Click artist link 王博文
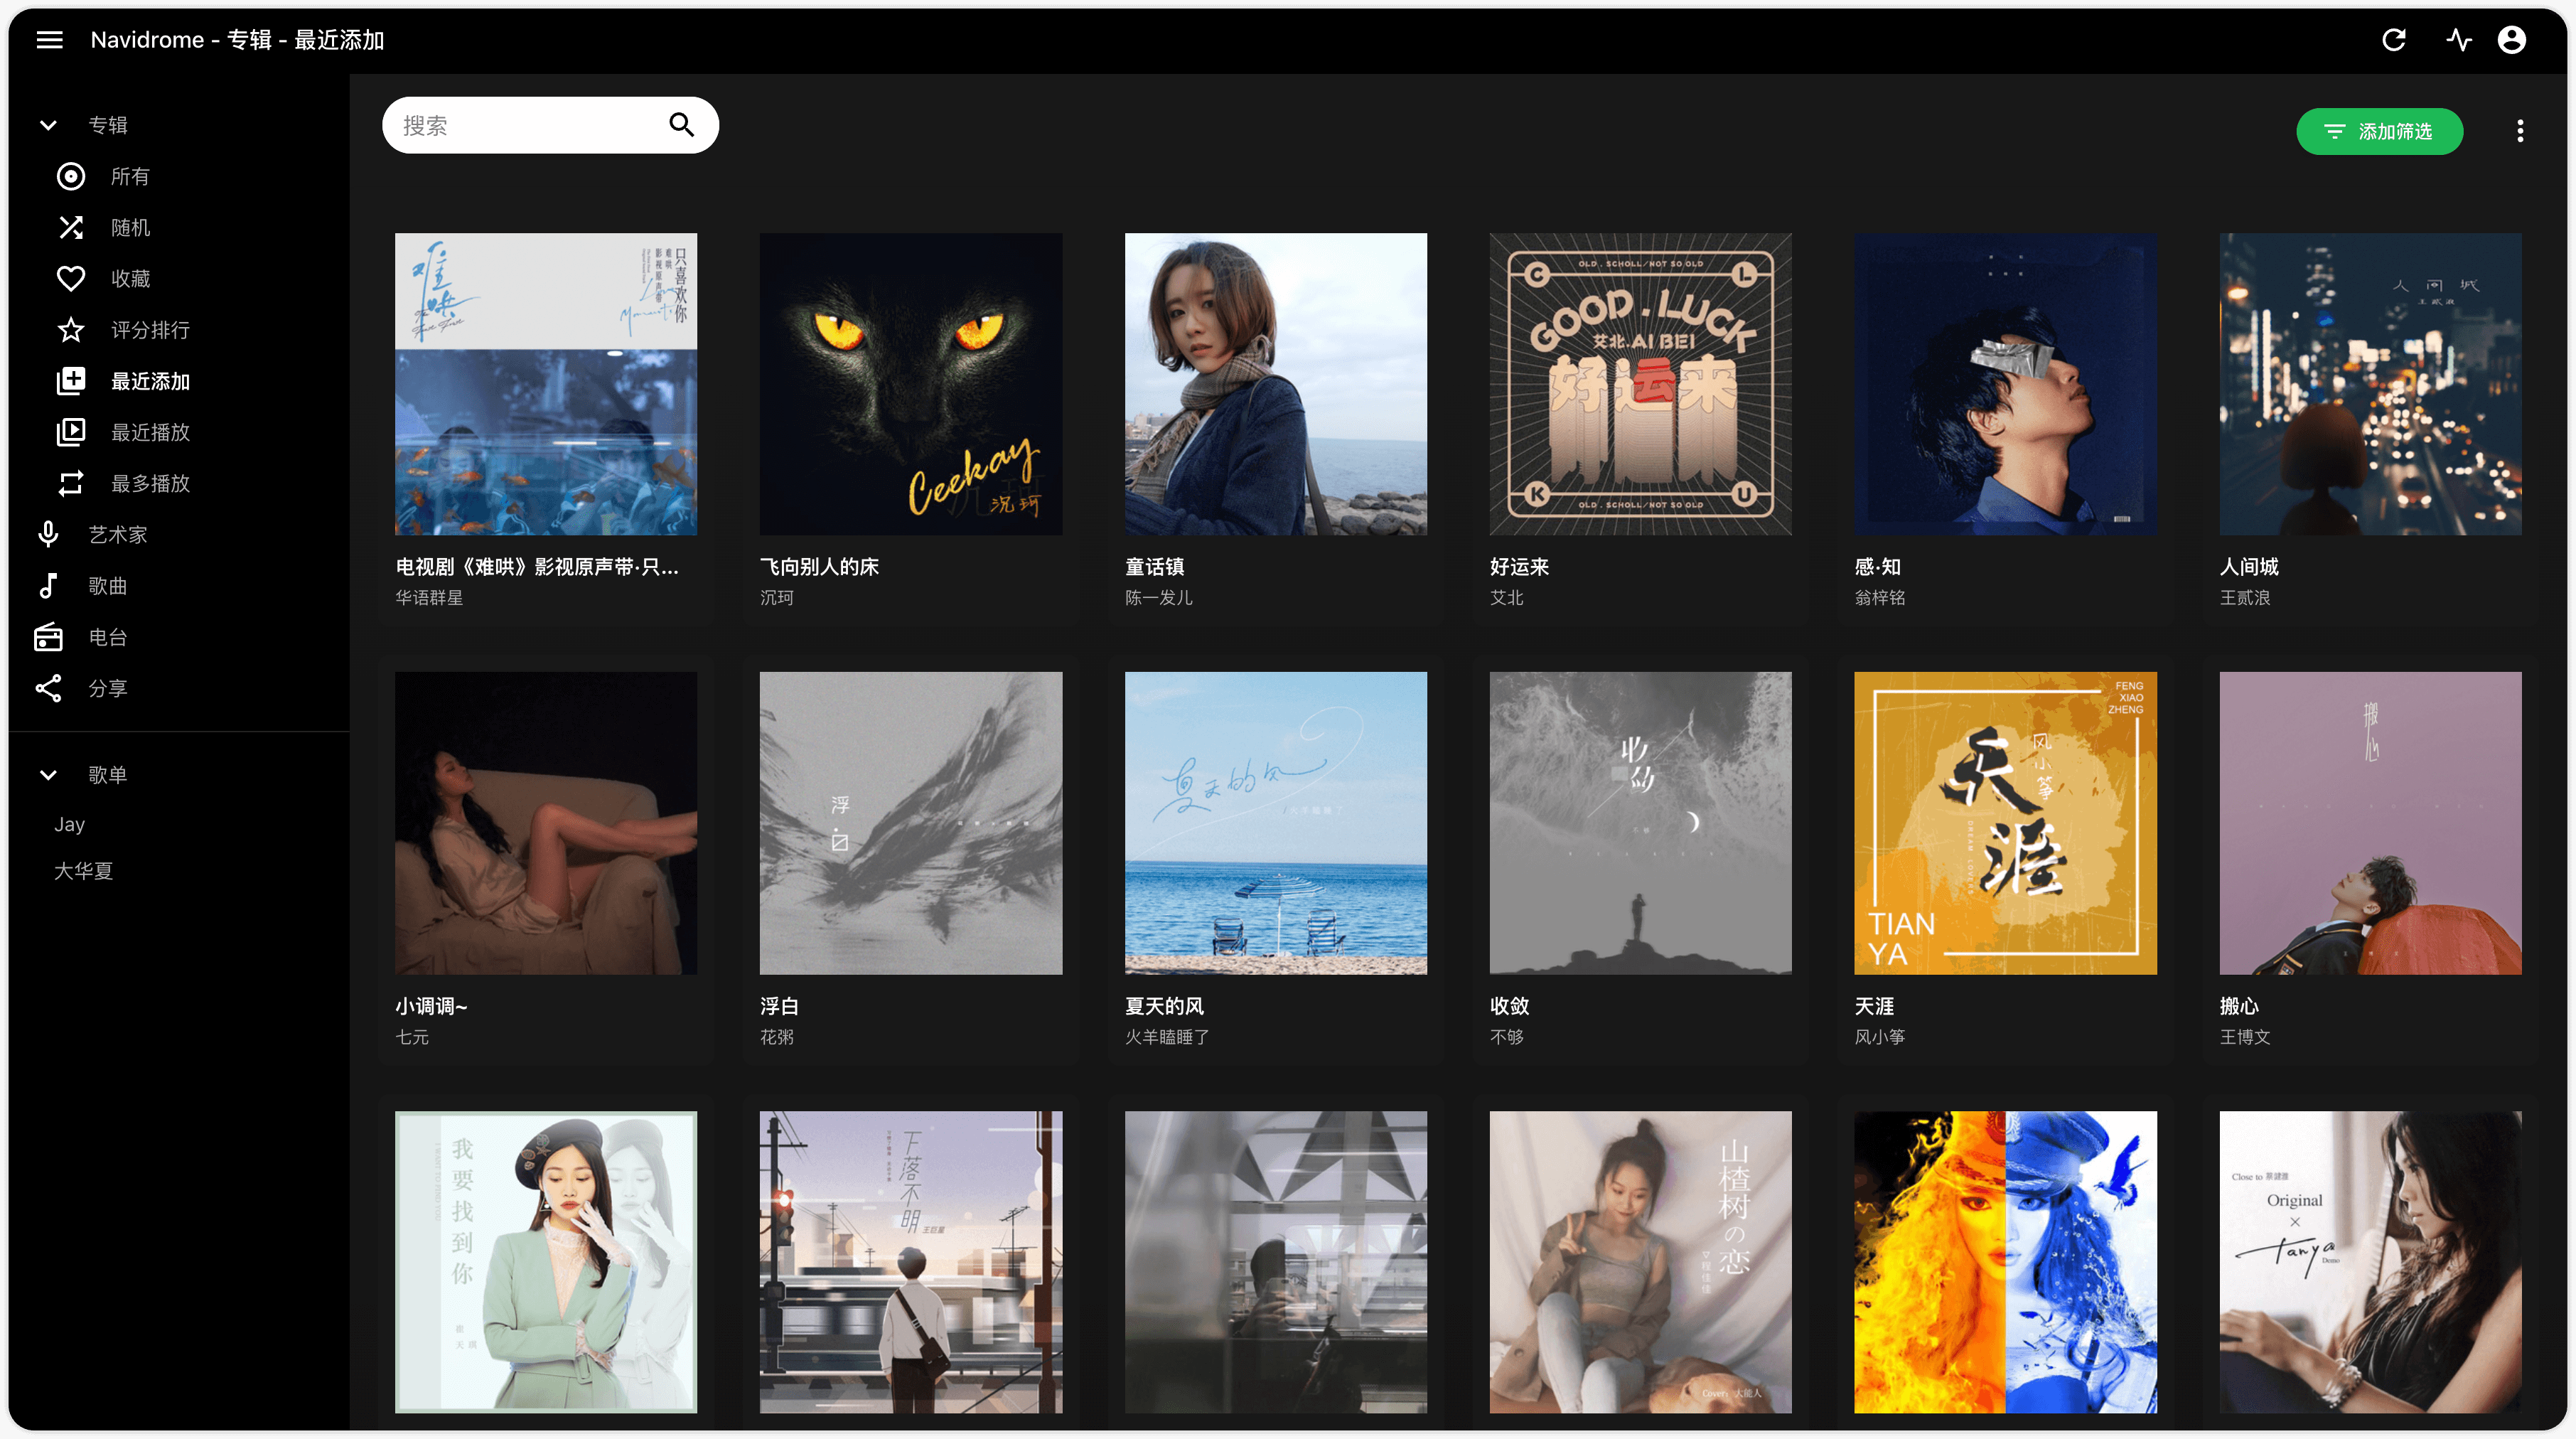The height and width of the screenshot is (1439, 2576). click(2244, 1037)
